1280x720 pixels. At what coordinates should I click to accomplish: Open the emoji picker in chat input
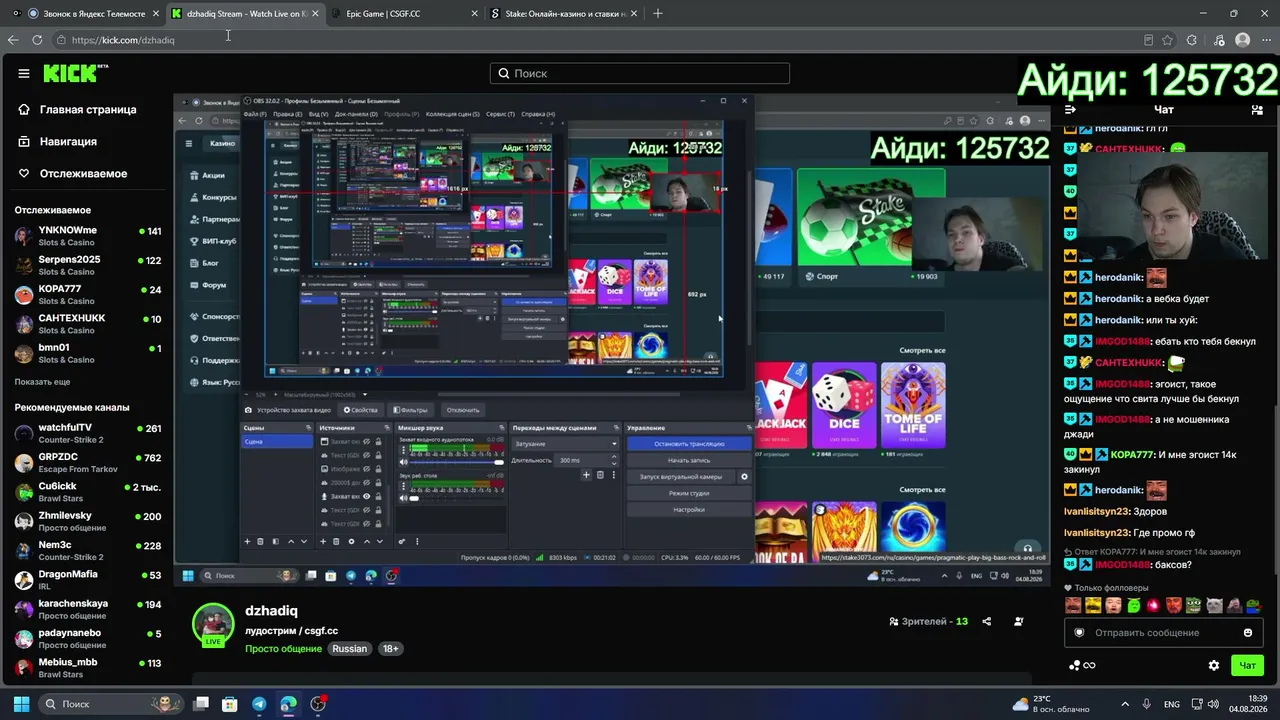1248,632
